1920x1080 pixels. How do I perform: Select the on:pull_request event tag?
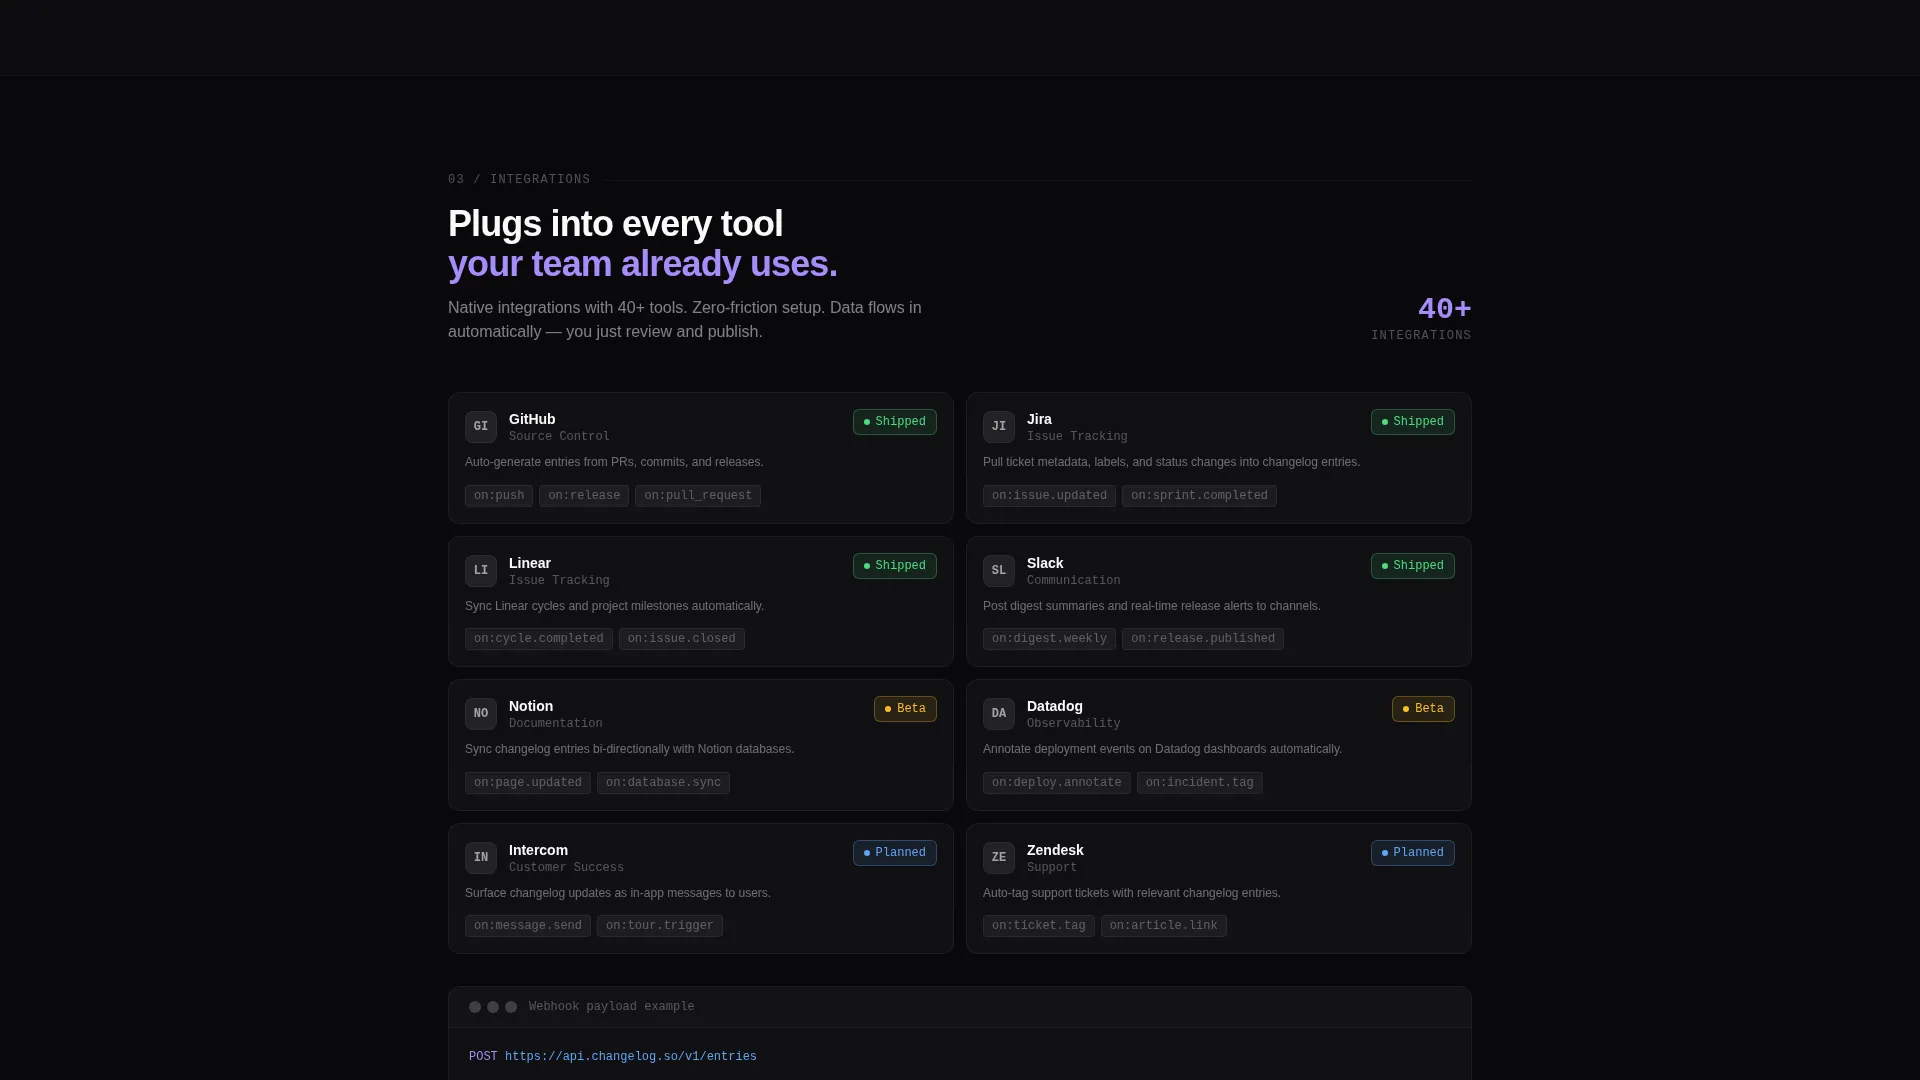[698, 496]
